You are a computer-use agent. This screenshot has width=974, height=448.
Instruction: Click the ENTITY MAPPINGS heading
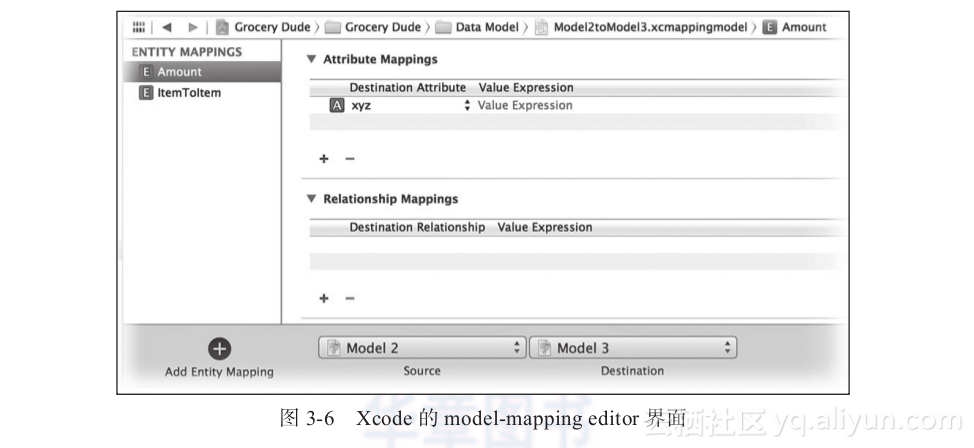click(187, 52)
